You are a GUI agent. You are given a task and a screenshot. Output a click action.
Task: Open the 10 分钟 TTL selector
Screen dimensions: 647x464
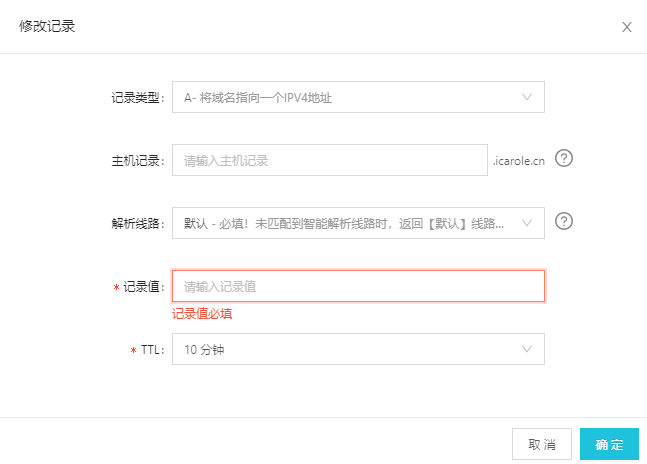click(358, 349)
